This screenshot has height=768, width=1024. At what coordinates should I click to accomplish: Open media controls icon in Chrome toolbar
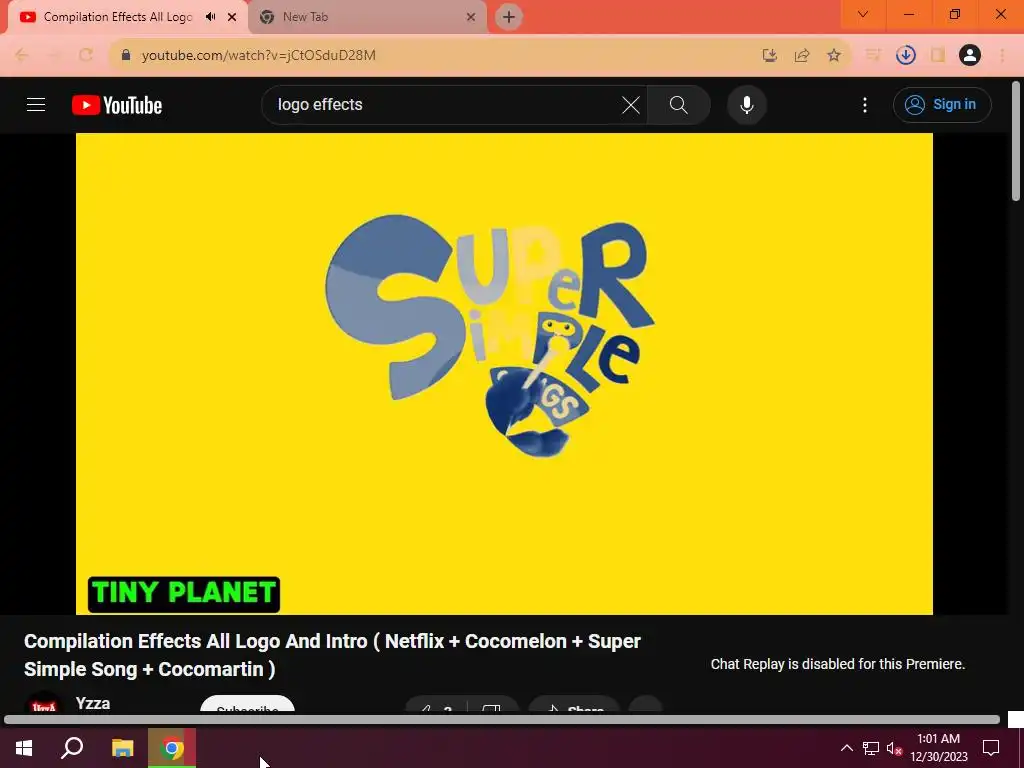[873, 56]
